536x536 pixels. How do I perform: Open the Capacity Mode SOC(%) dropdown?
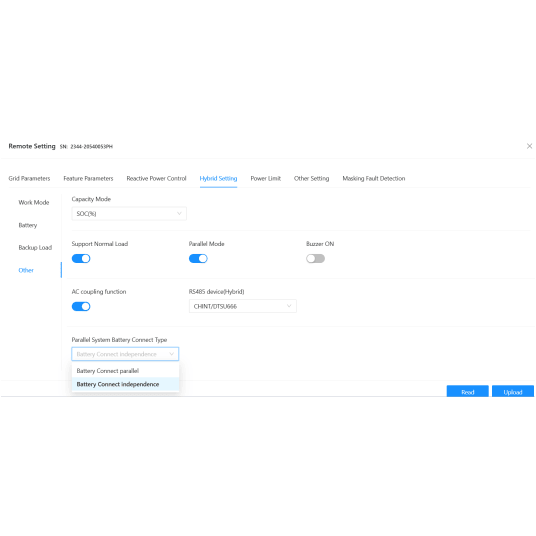(129, 214)
